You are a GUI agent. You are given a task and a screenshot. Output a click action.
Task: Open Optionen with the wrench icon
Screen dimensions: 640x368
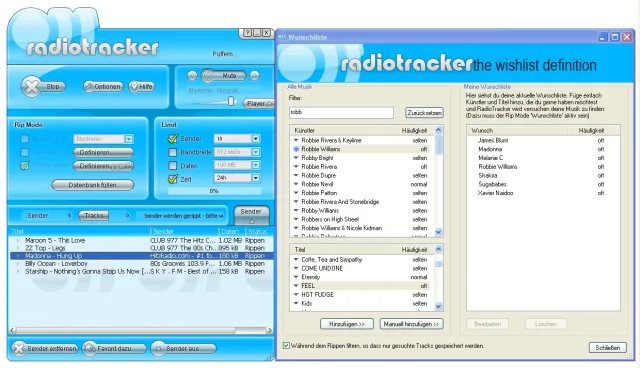coord(103,86)
